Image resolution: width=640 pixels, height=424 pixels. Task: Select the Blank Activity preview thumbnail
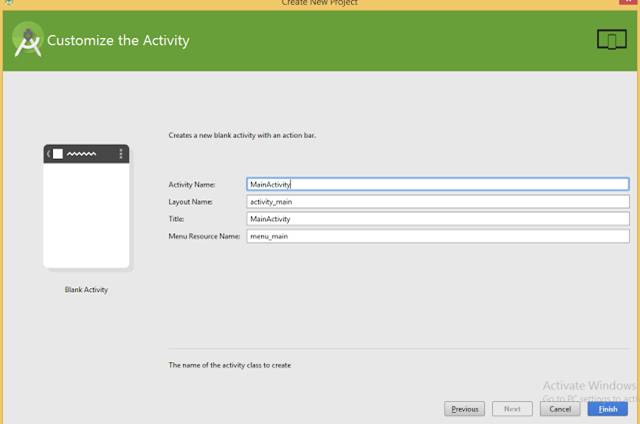tap(87, 206)
